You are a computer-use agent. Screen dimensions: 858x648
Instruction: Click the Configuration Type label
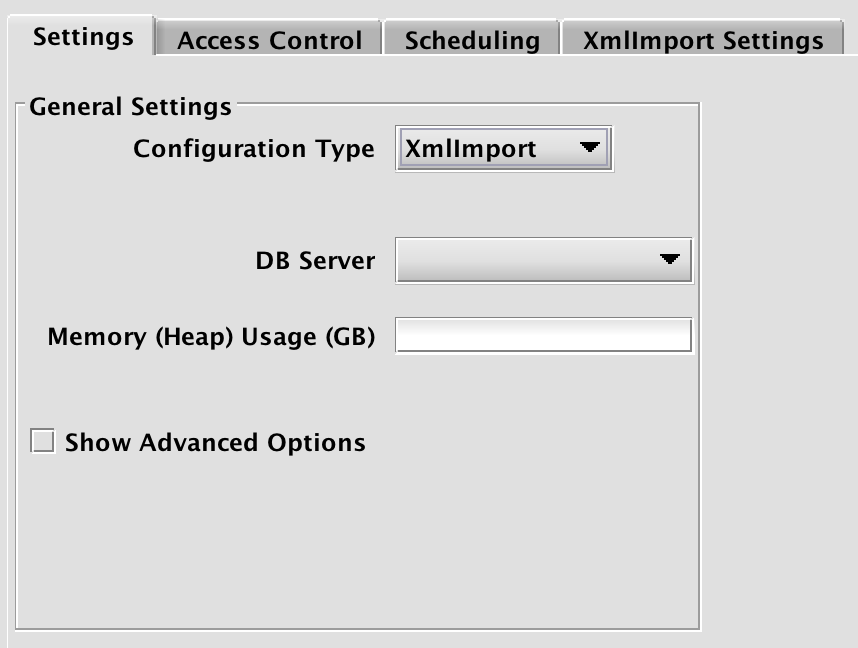(254, 149)
